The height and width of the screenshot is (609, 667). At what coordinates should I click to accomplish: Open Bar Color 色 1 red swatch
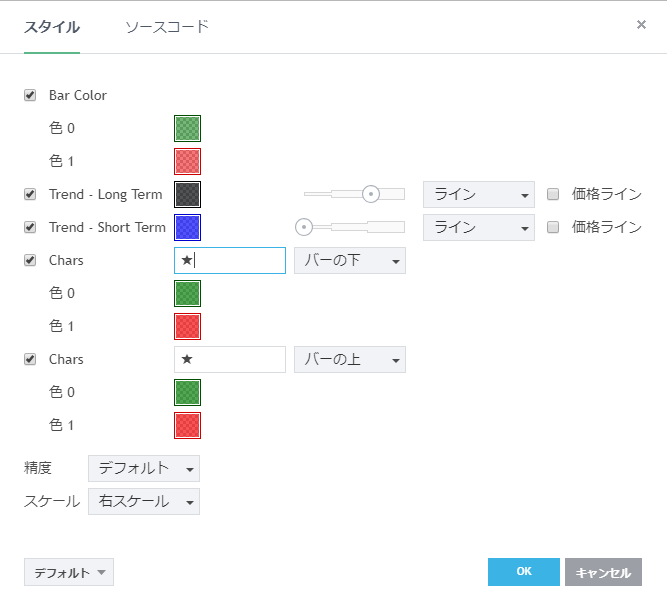(x=187, y=161)
